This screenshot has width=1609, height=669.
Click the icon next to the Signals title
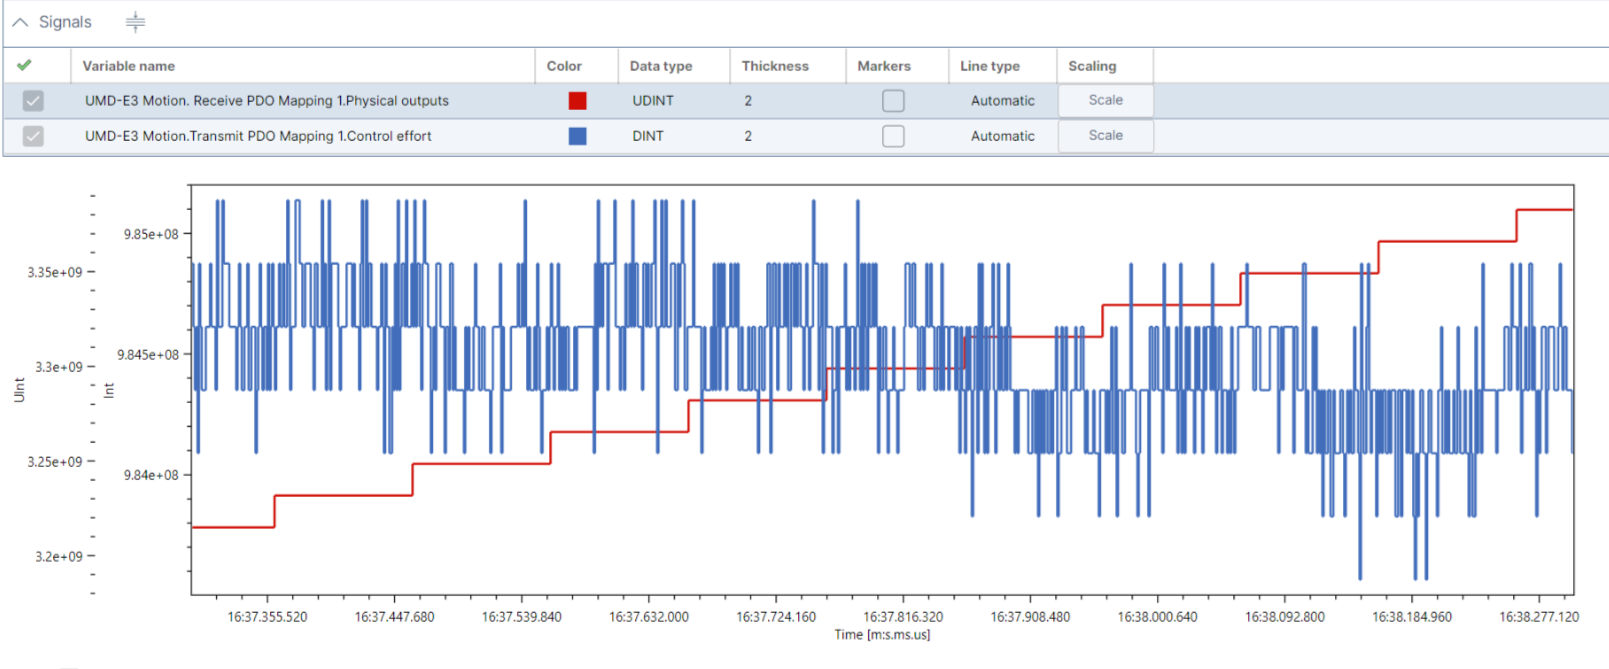pos(135,22)
